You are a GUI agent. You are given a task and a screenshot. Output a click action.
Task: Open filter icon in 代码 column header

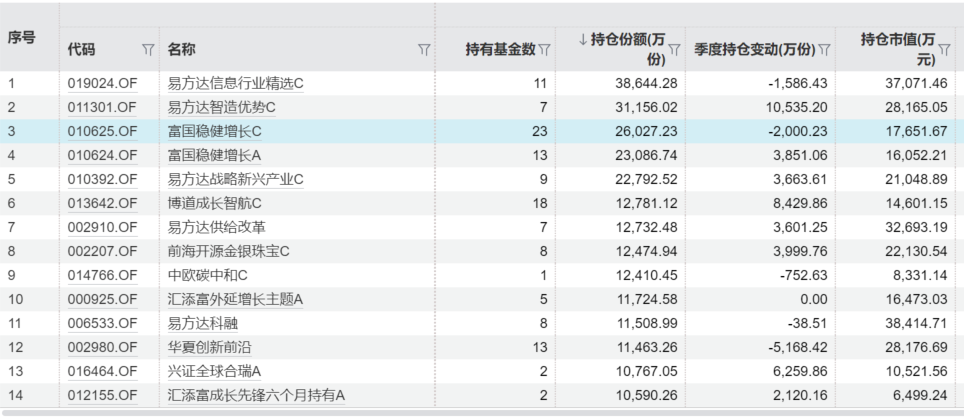(x=148, y=49)
